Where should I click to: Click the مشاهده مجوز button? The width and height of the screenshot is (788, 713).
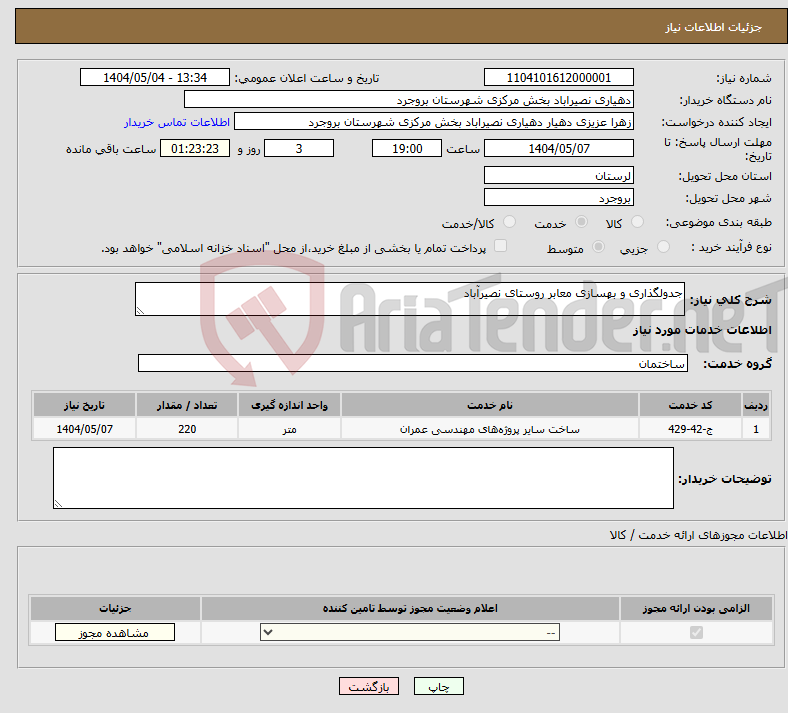[x=115, y=633]
